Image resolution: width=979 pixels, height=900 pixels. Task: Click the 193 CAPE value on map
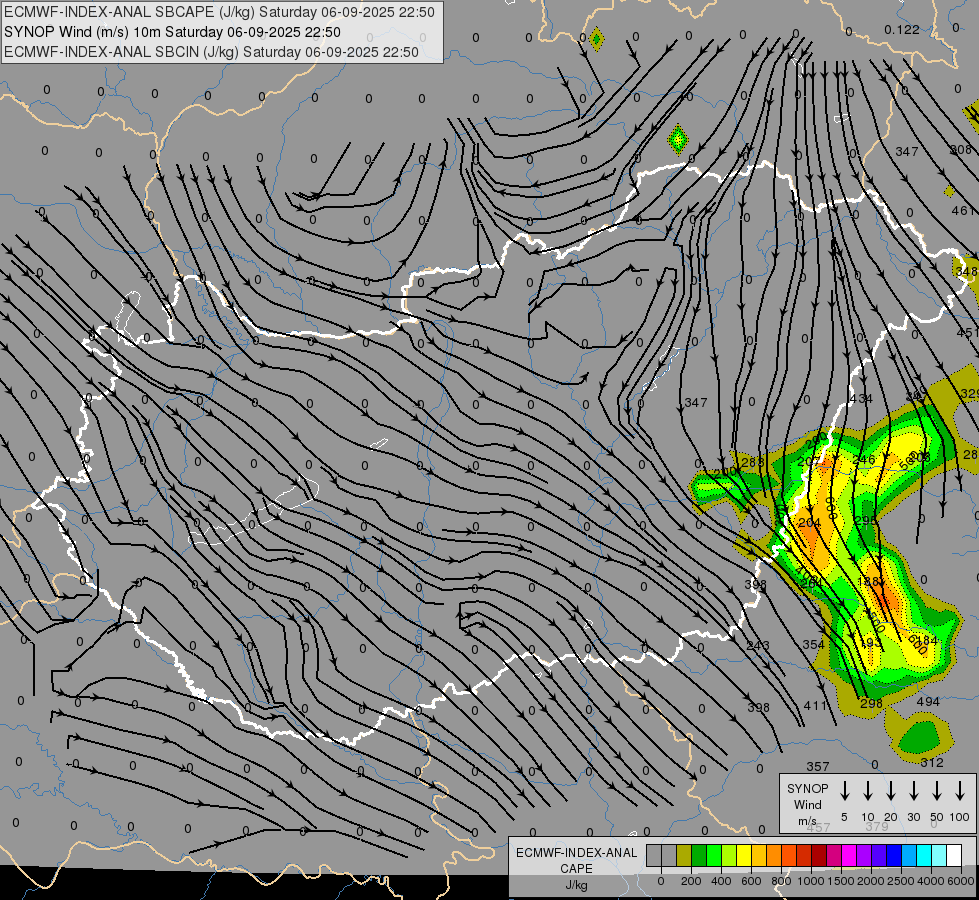[871, 643]
